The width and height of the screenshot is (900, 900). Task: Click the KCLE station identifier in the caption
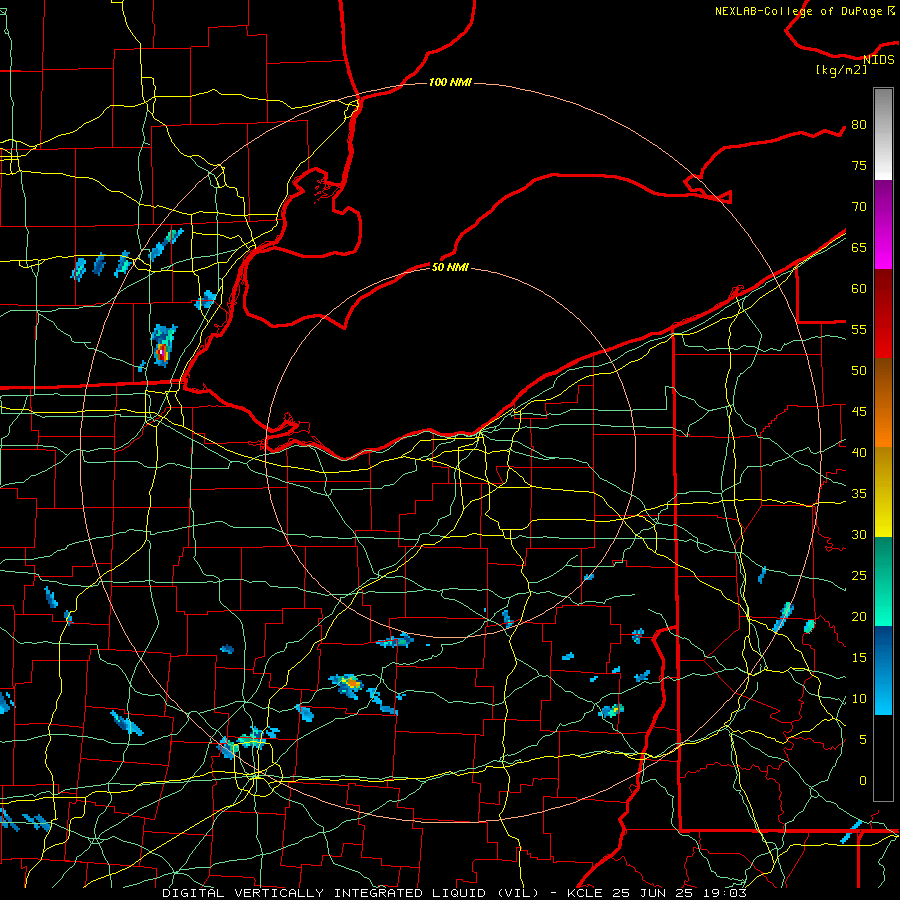585,893
